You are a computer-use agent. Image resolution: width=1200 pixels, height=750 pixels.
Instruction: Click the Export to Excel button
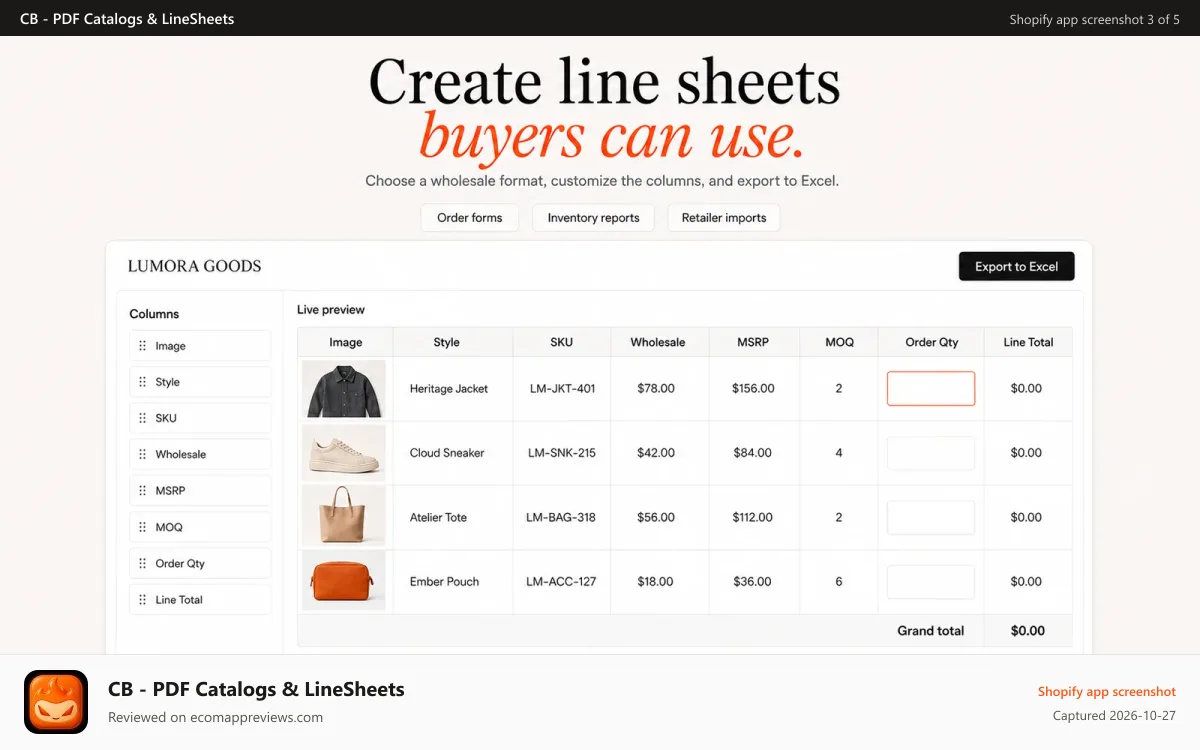tap(1017, 266)
